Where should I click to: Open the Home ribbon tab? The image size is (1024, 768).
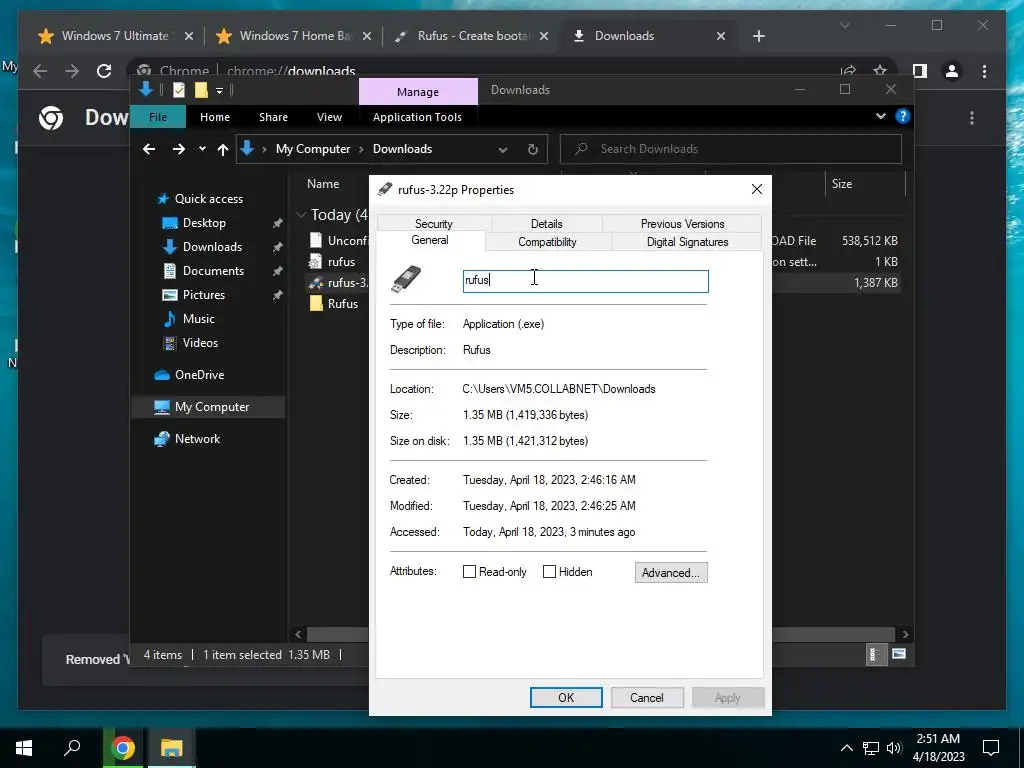[x=215, y=117]
